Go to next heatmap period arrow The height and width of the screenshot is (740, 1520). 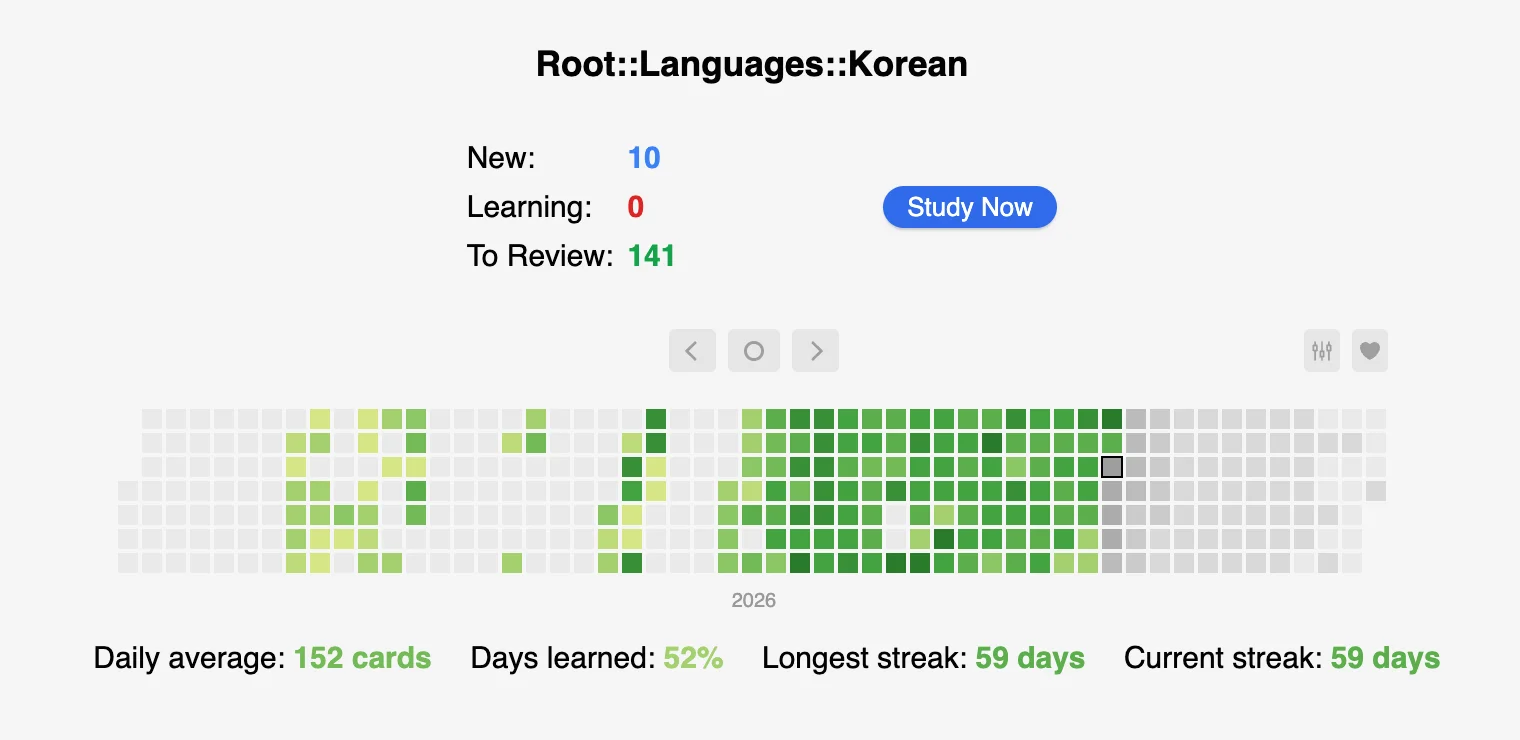(816, 351)
